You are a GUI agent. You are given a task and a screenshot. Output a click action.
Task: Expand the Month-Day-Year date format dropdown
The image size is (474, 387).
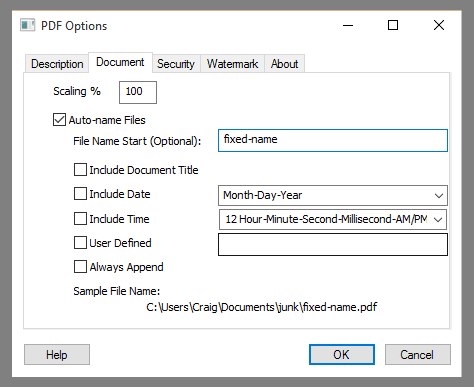[333, 195]
